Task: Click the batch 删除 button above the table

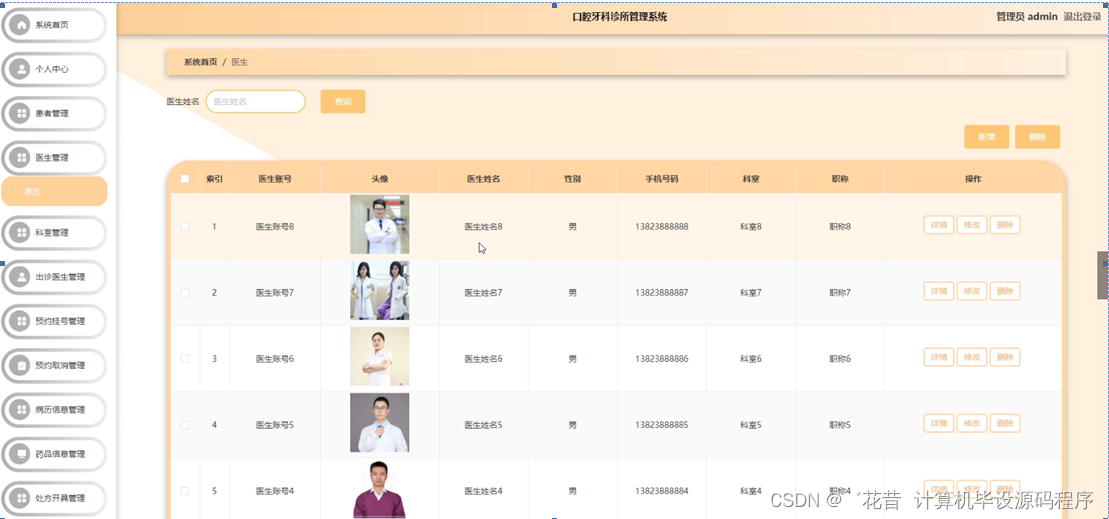Action: point(1038,137)
